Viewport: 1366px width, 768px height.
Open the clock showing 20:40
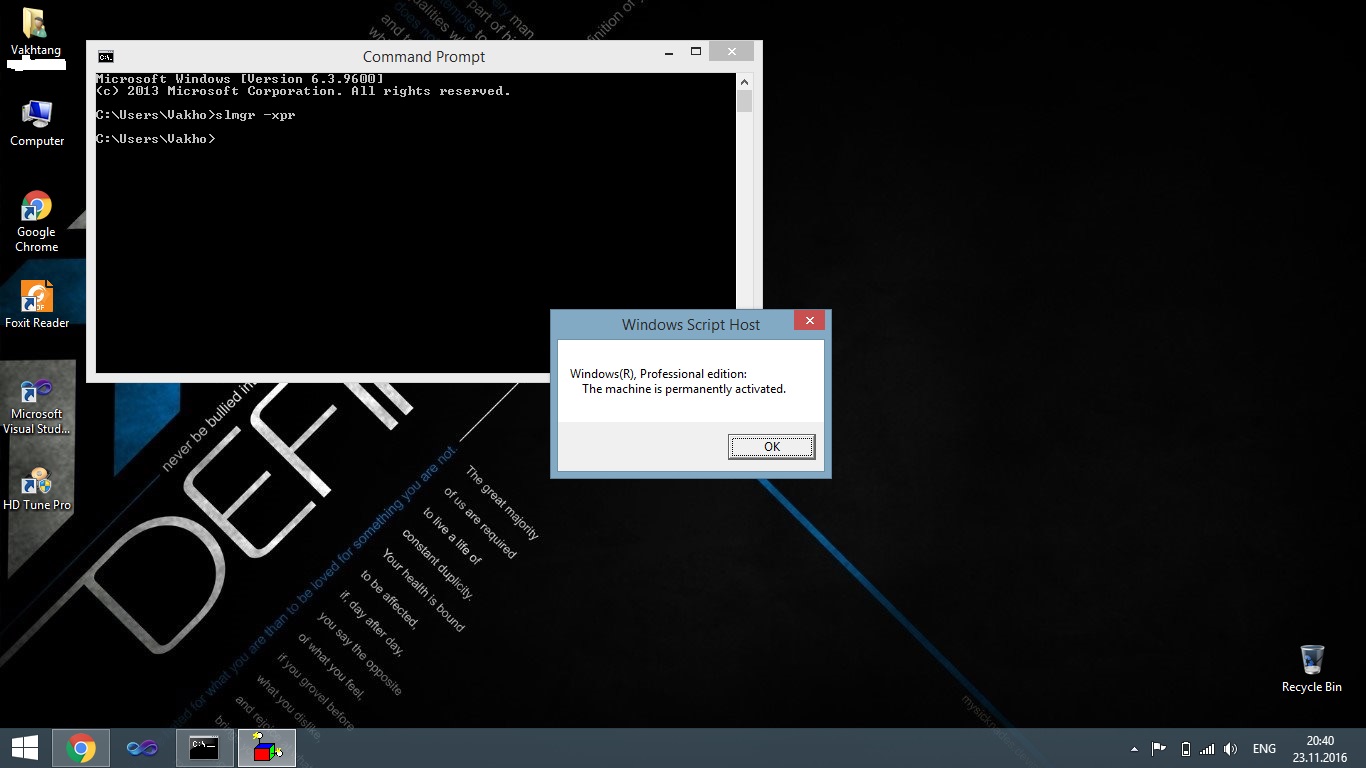pyautogui.click(x=1320, y=749)
